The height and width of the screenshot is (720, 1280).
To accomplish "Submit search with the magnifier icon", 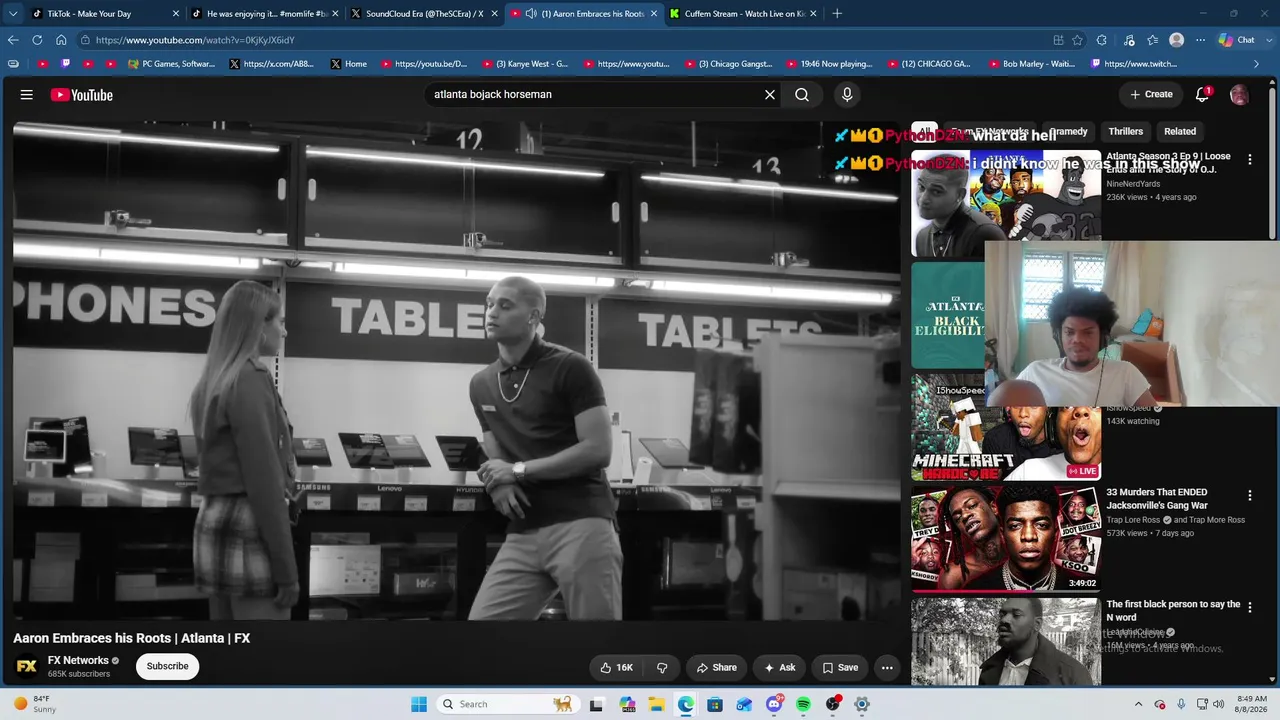I will click(802, 95).
